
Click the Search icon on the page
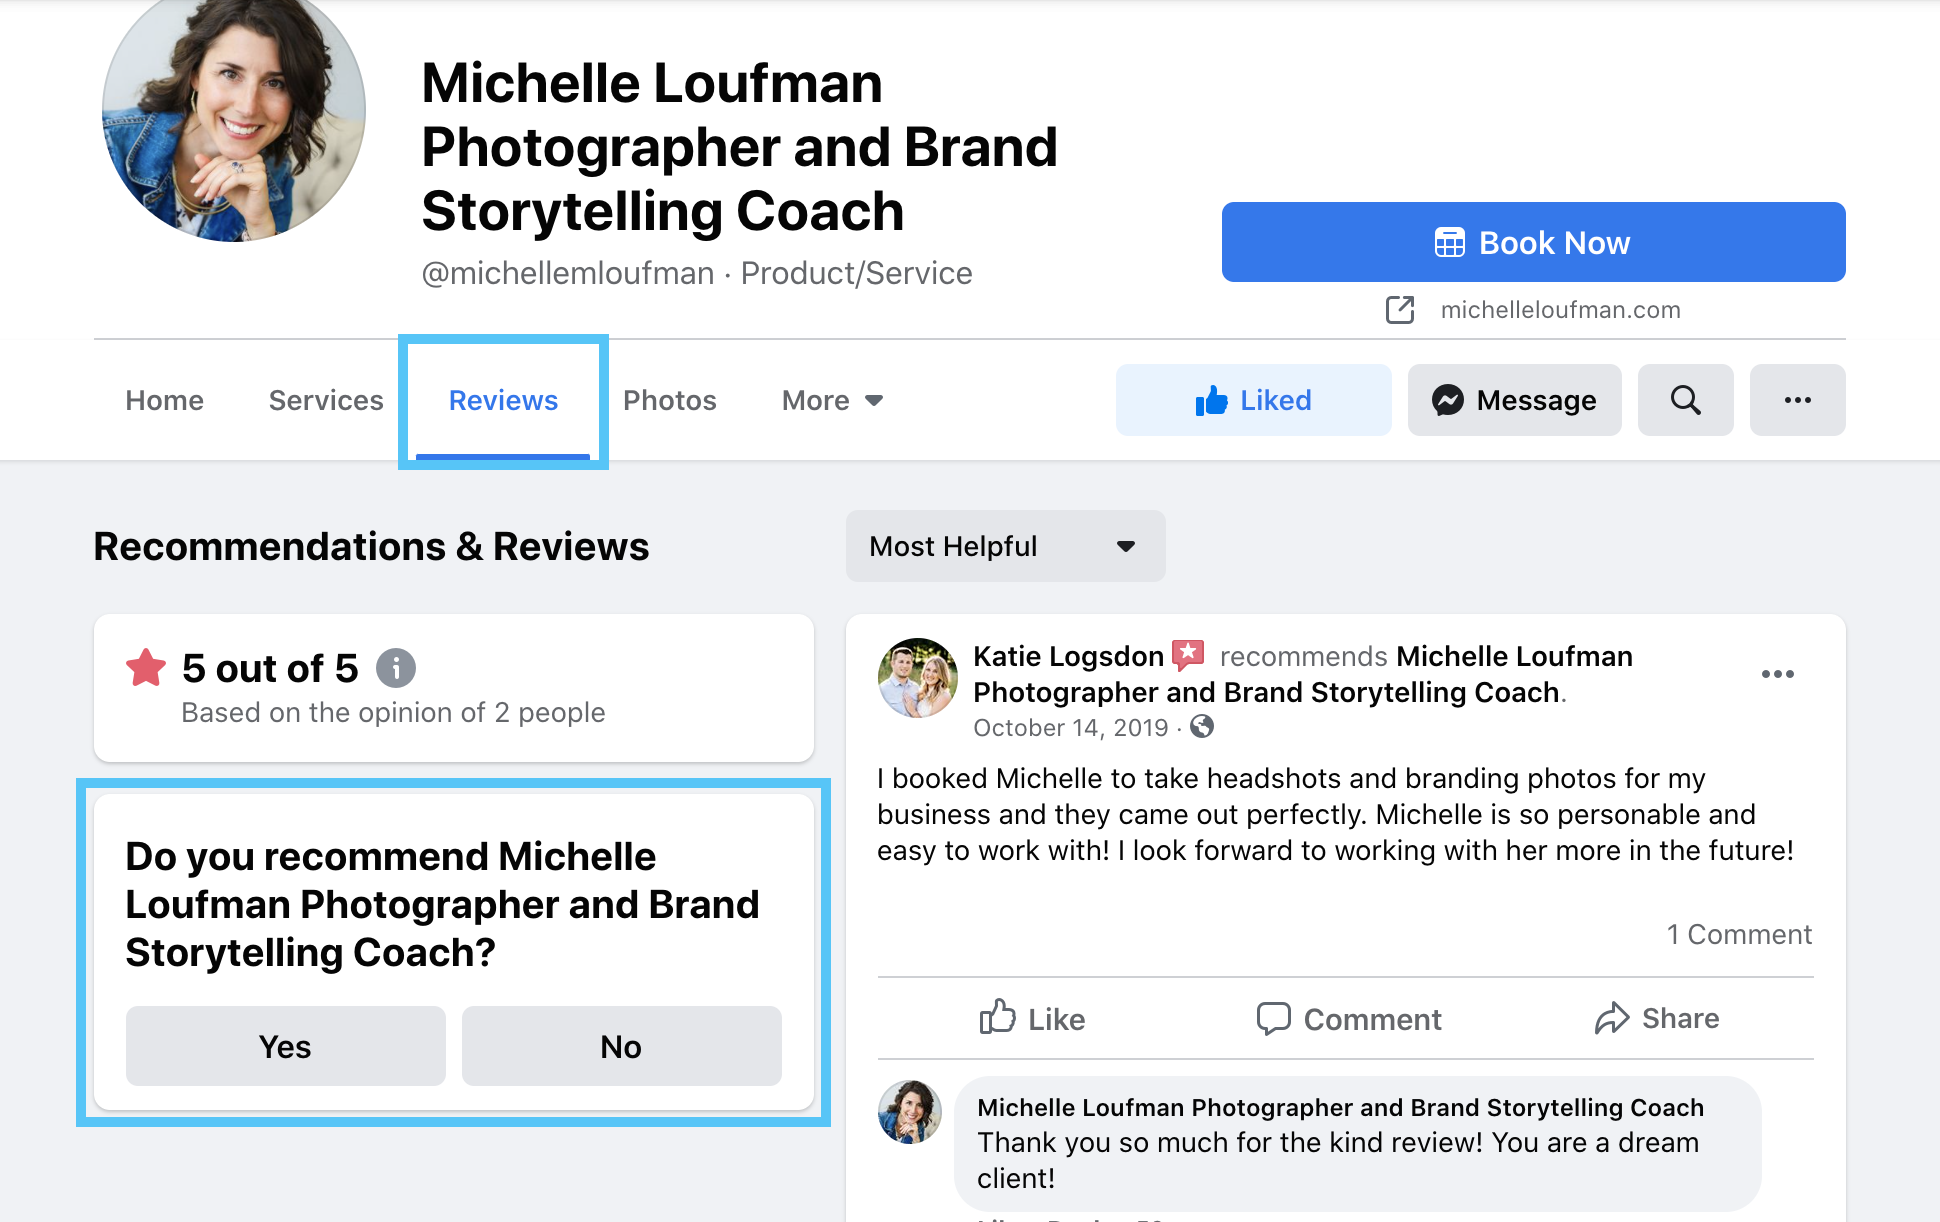coord(1685,400)
